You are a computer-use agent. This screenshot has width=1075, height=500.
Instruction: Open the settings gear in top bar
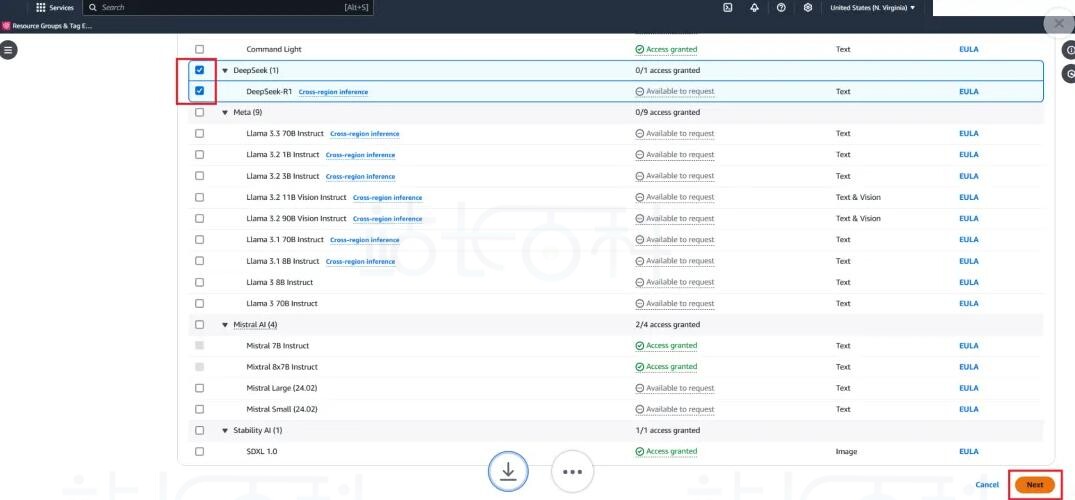[x=807, y=7]
